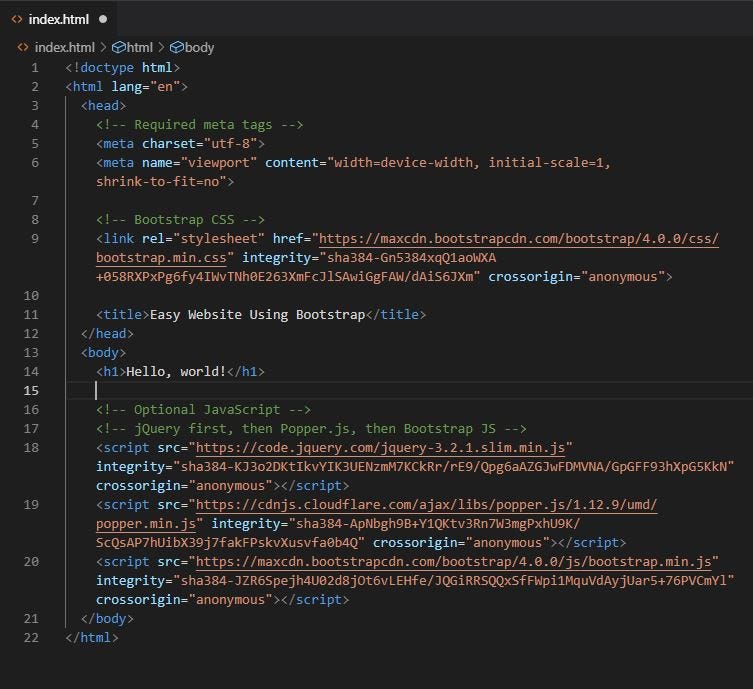Viewport: 753px width, 689px height.
Task: Click the lang="en" attribute
Action: (146, 87)
